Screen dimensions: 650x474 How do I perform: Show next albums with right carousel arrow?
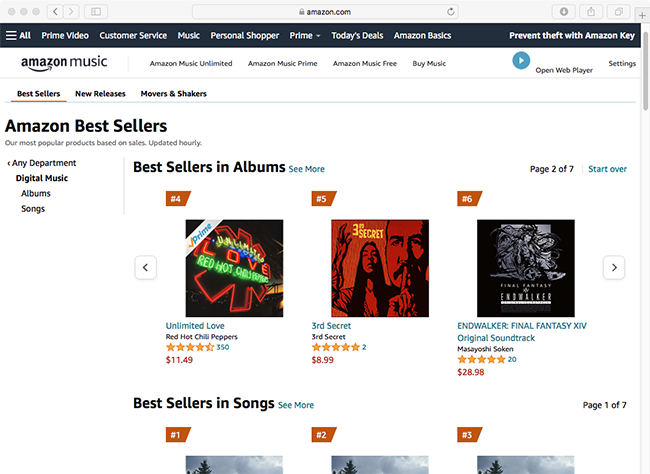615,267
